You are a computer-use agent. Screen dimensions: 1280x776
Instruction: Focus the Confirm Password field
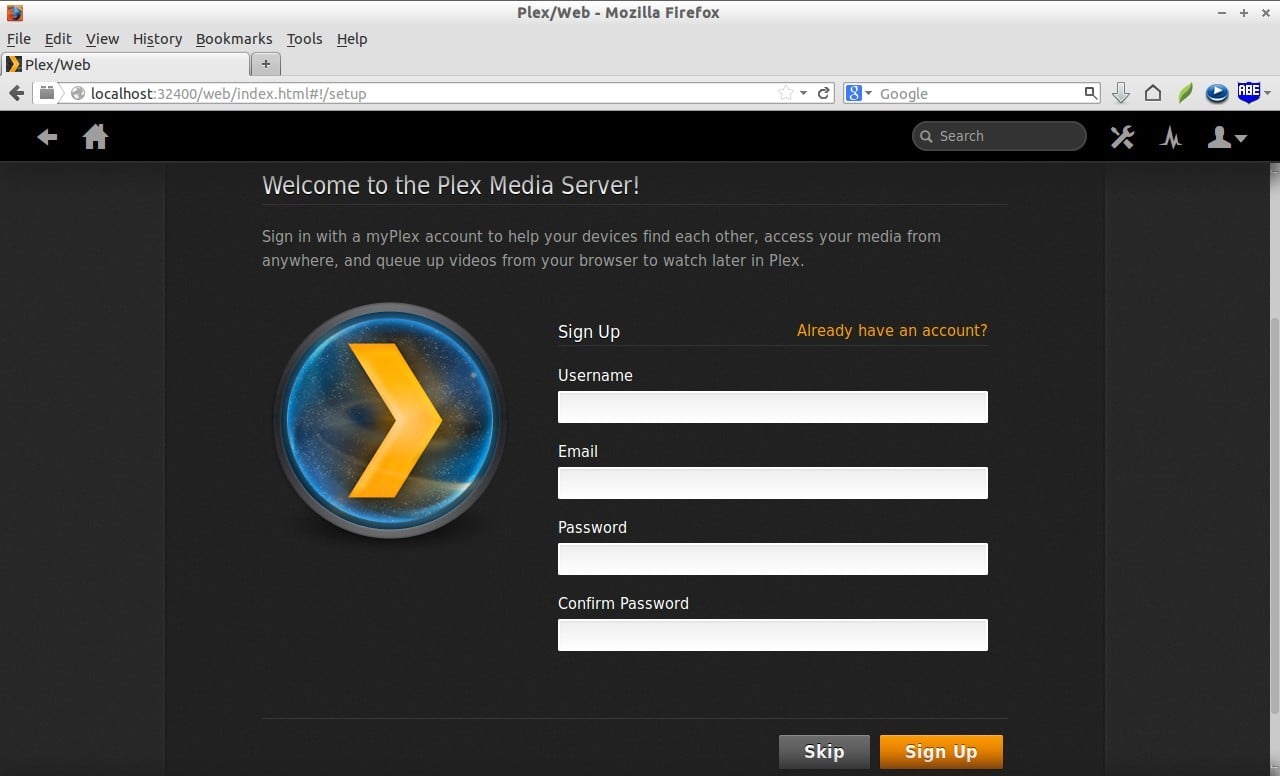click(773, 635)
